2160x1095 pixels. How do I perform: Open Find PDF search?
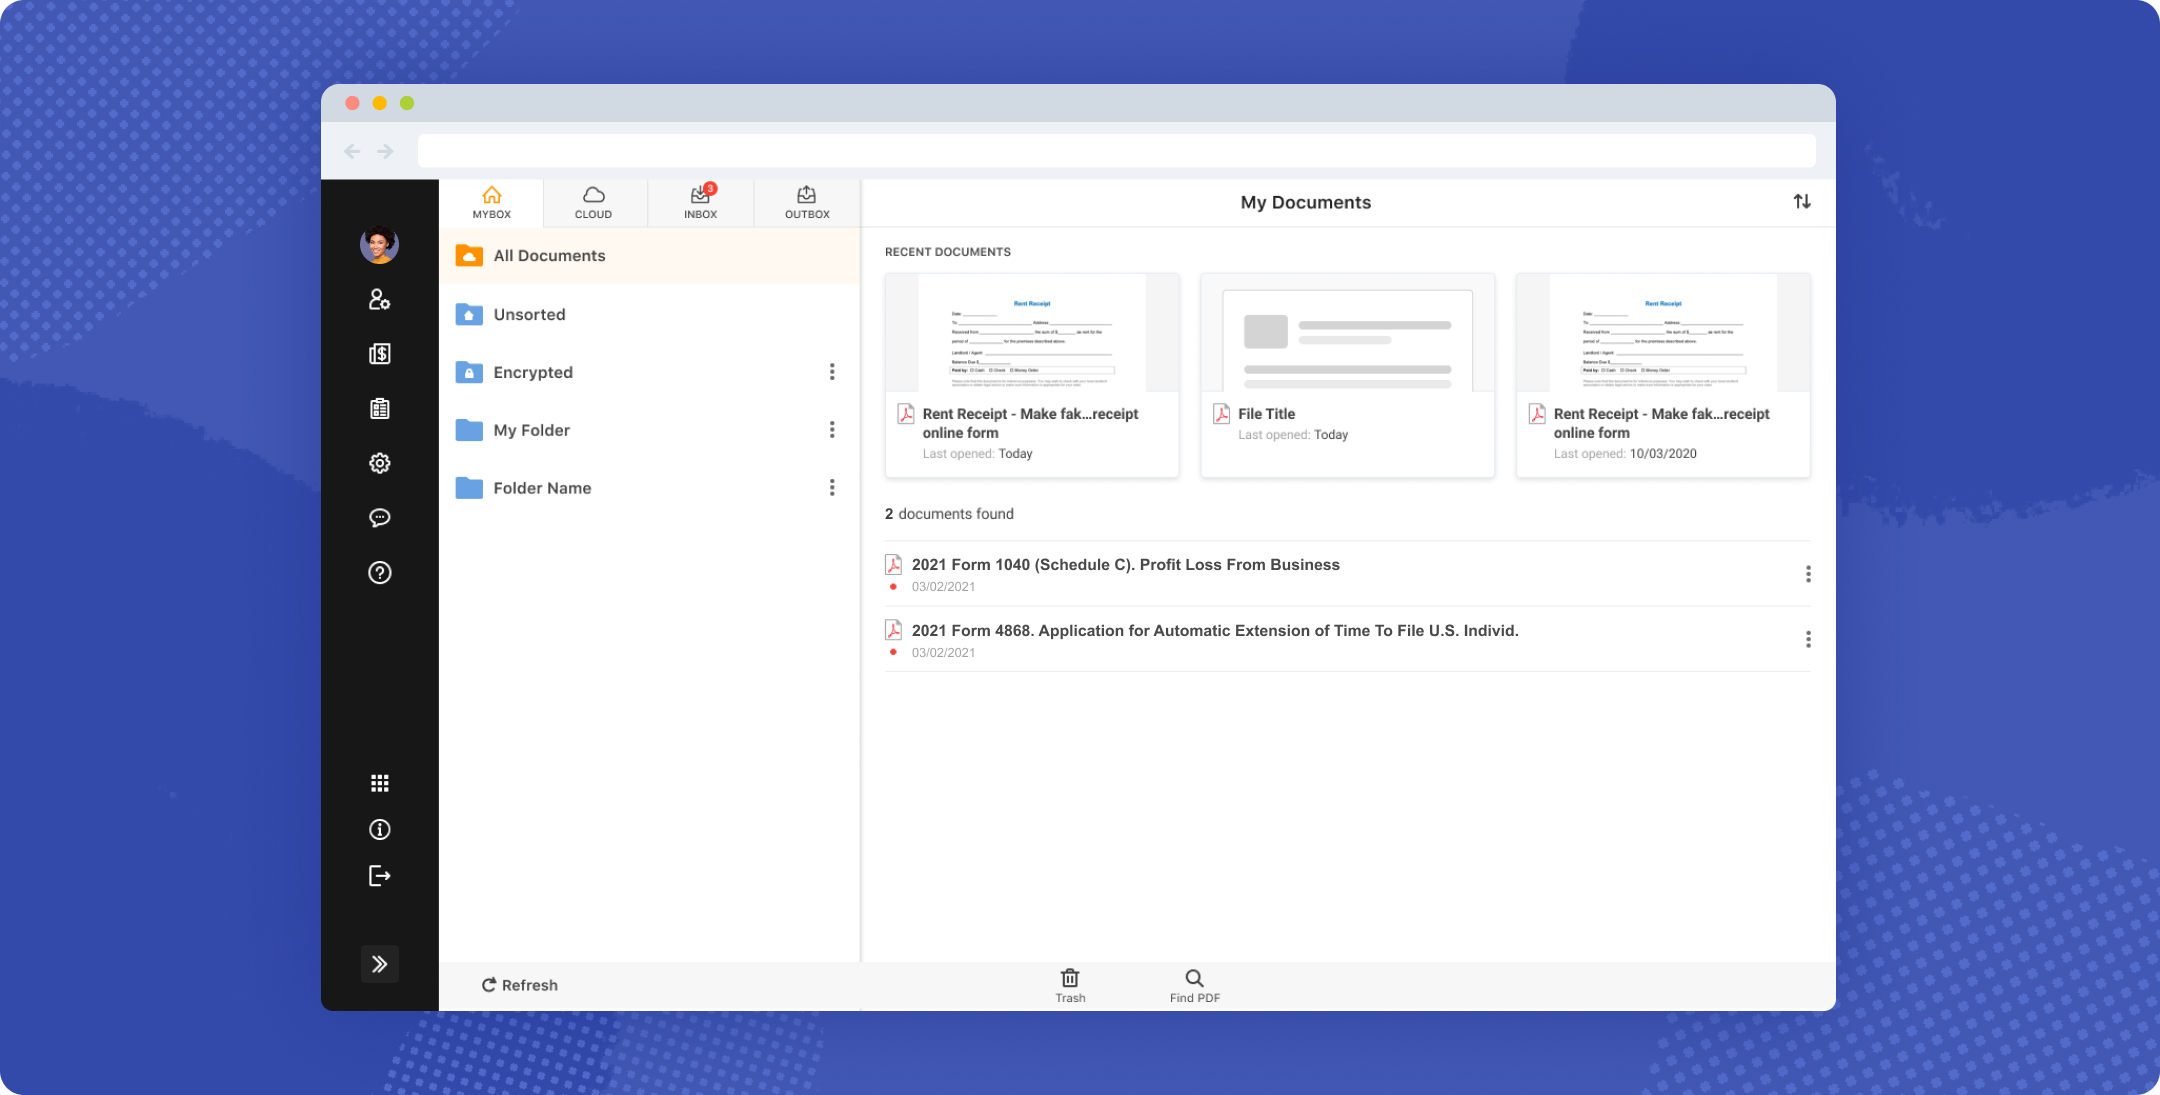(1194, 985)
